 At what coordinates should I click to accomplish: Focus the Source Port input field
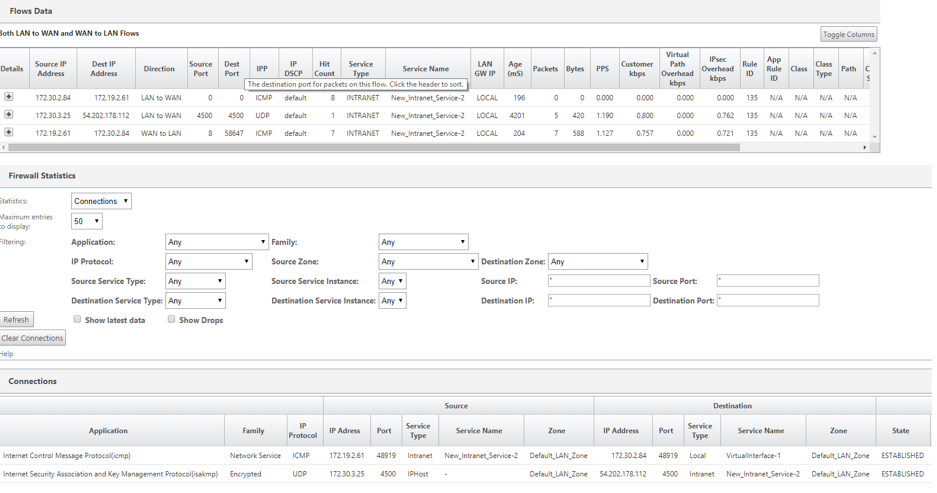tap(768, 281)
